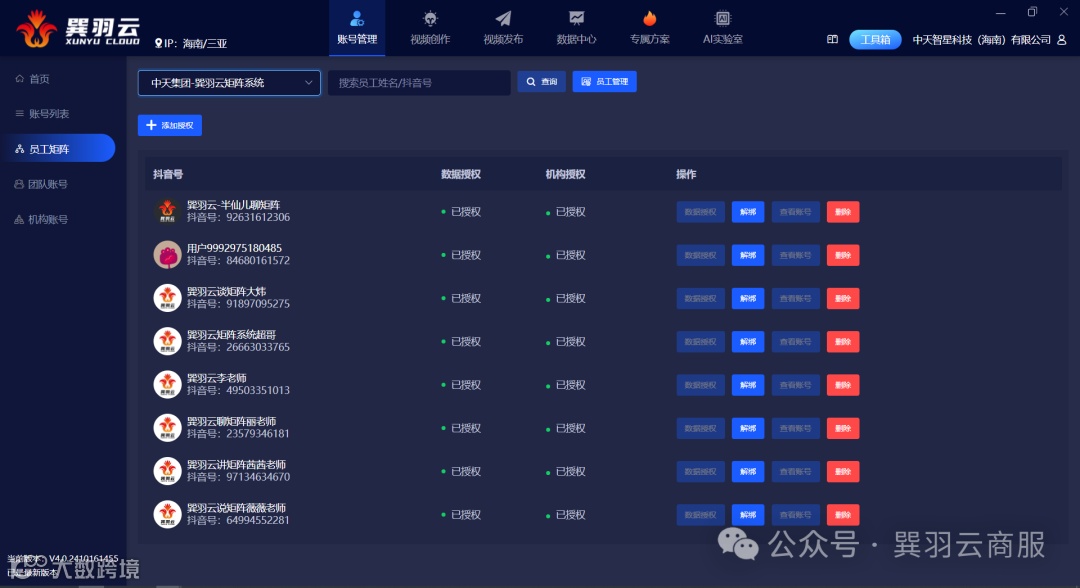This screenshot has height=588, width=1080.
Task: Open the 视频发布 tab
Action: (x=503, y=28)
